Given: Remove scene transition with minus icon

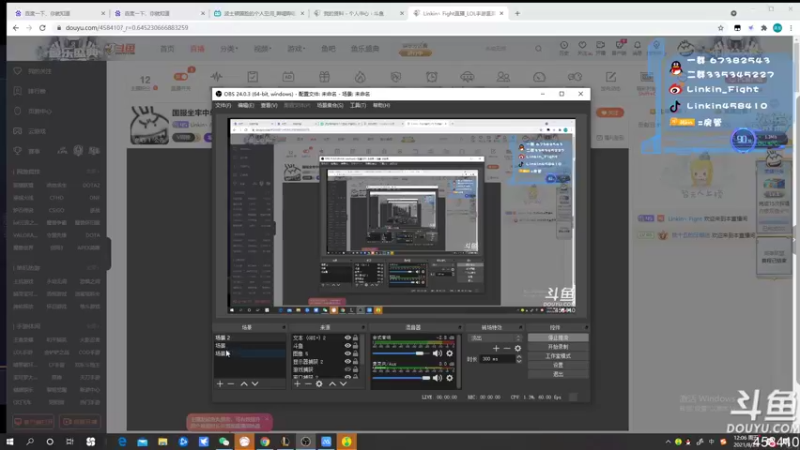Looking at the screenshot, I should pos(507,348).
